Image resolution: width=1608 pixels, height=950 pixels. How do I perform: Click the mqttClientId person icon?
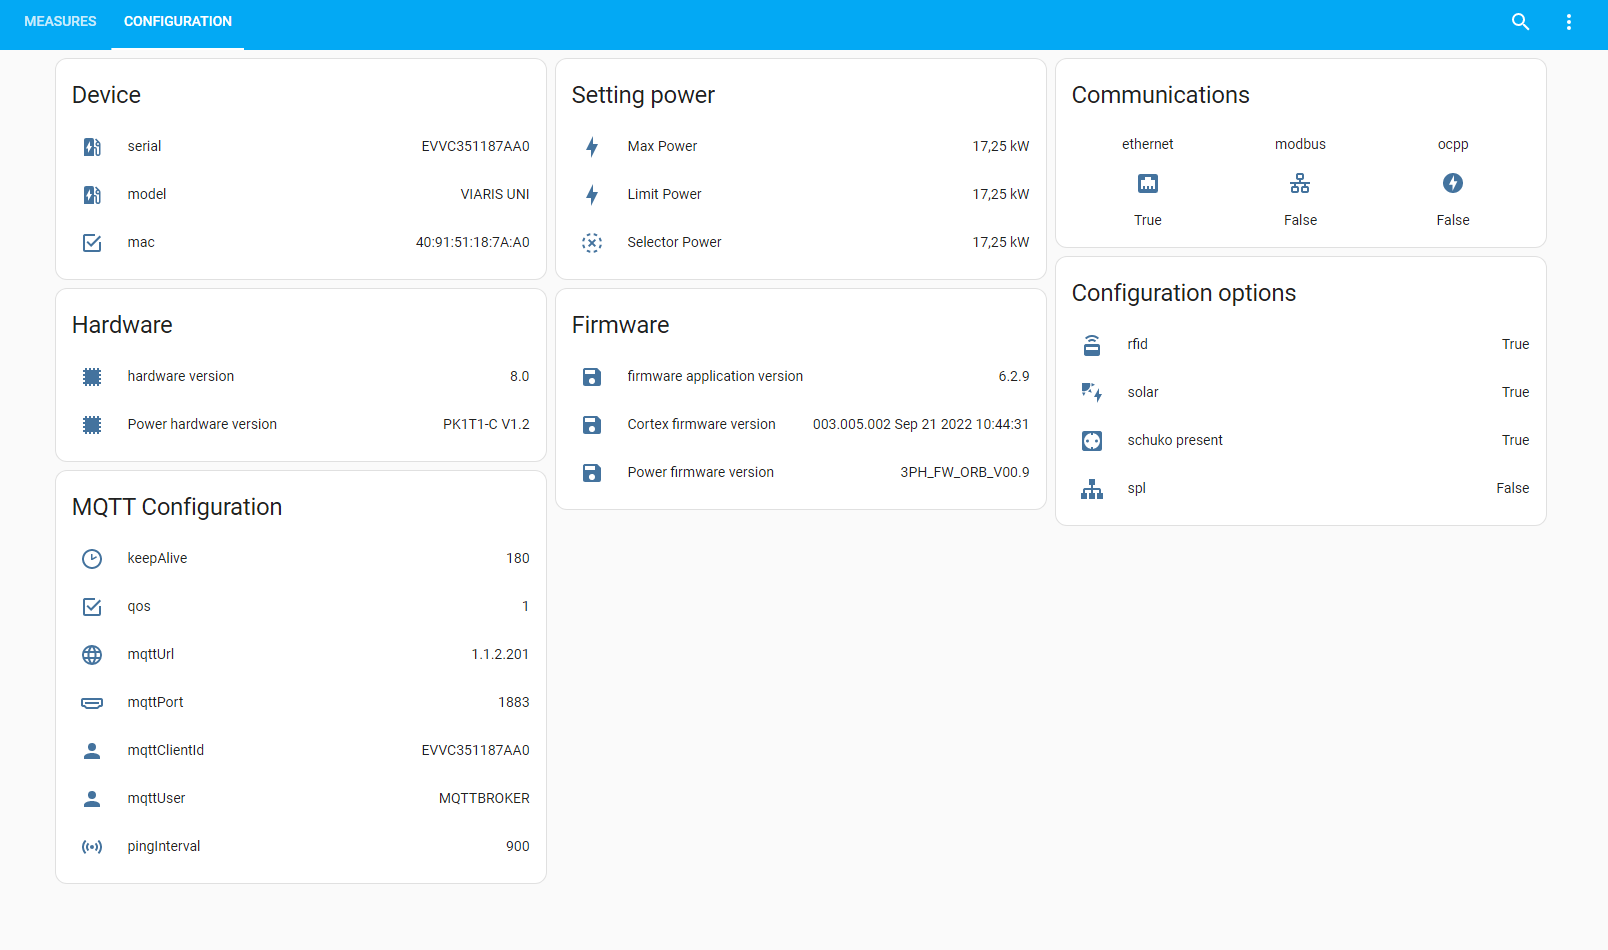(x=92, y=751)
